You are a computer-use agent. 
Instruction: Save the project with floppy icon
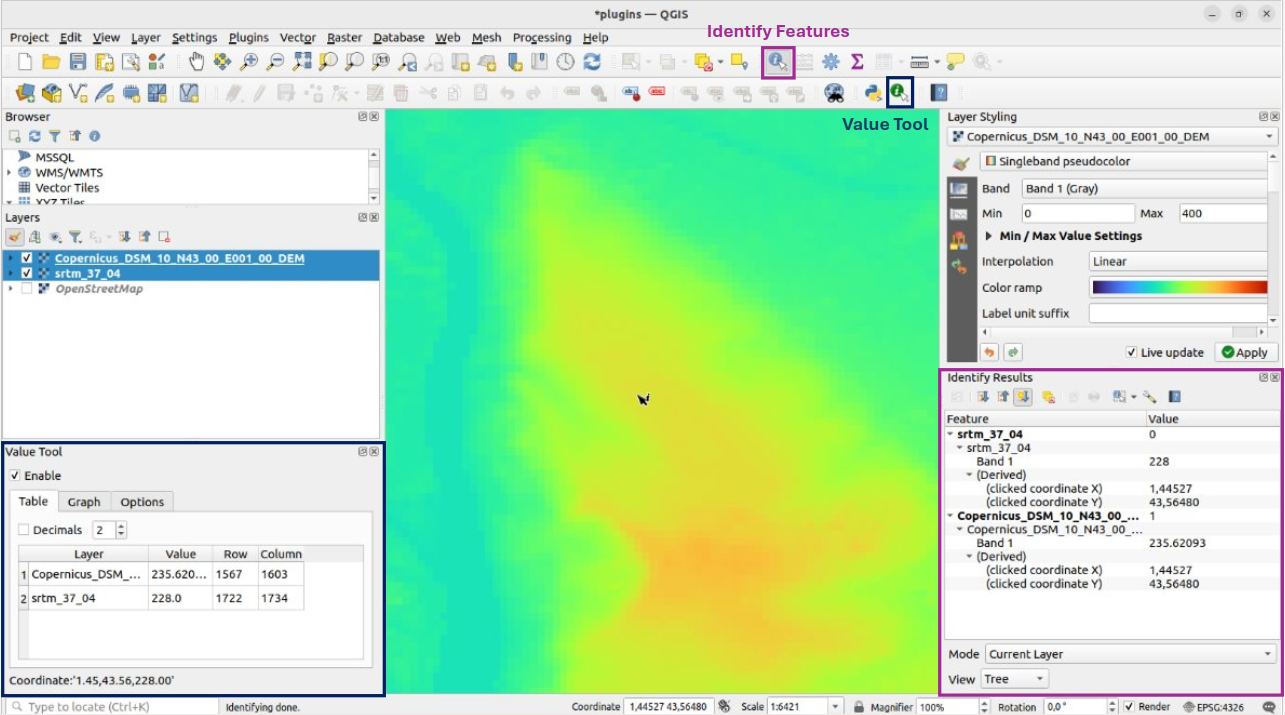point(77,62)
